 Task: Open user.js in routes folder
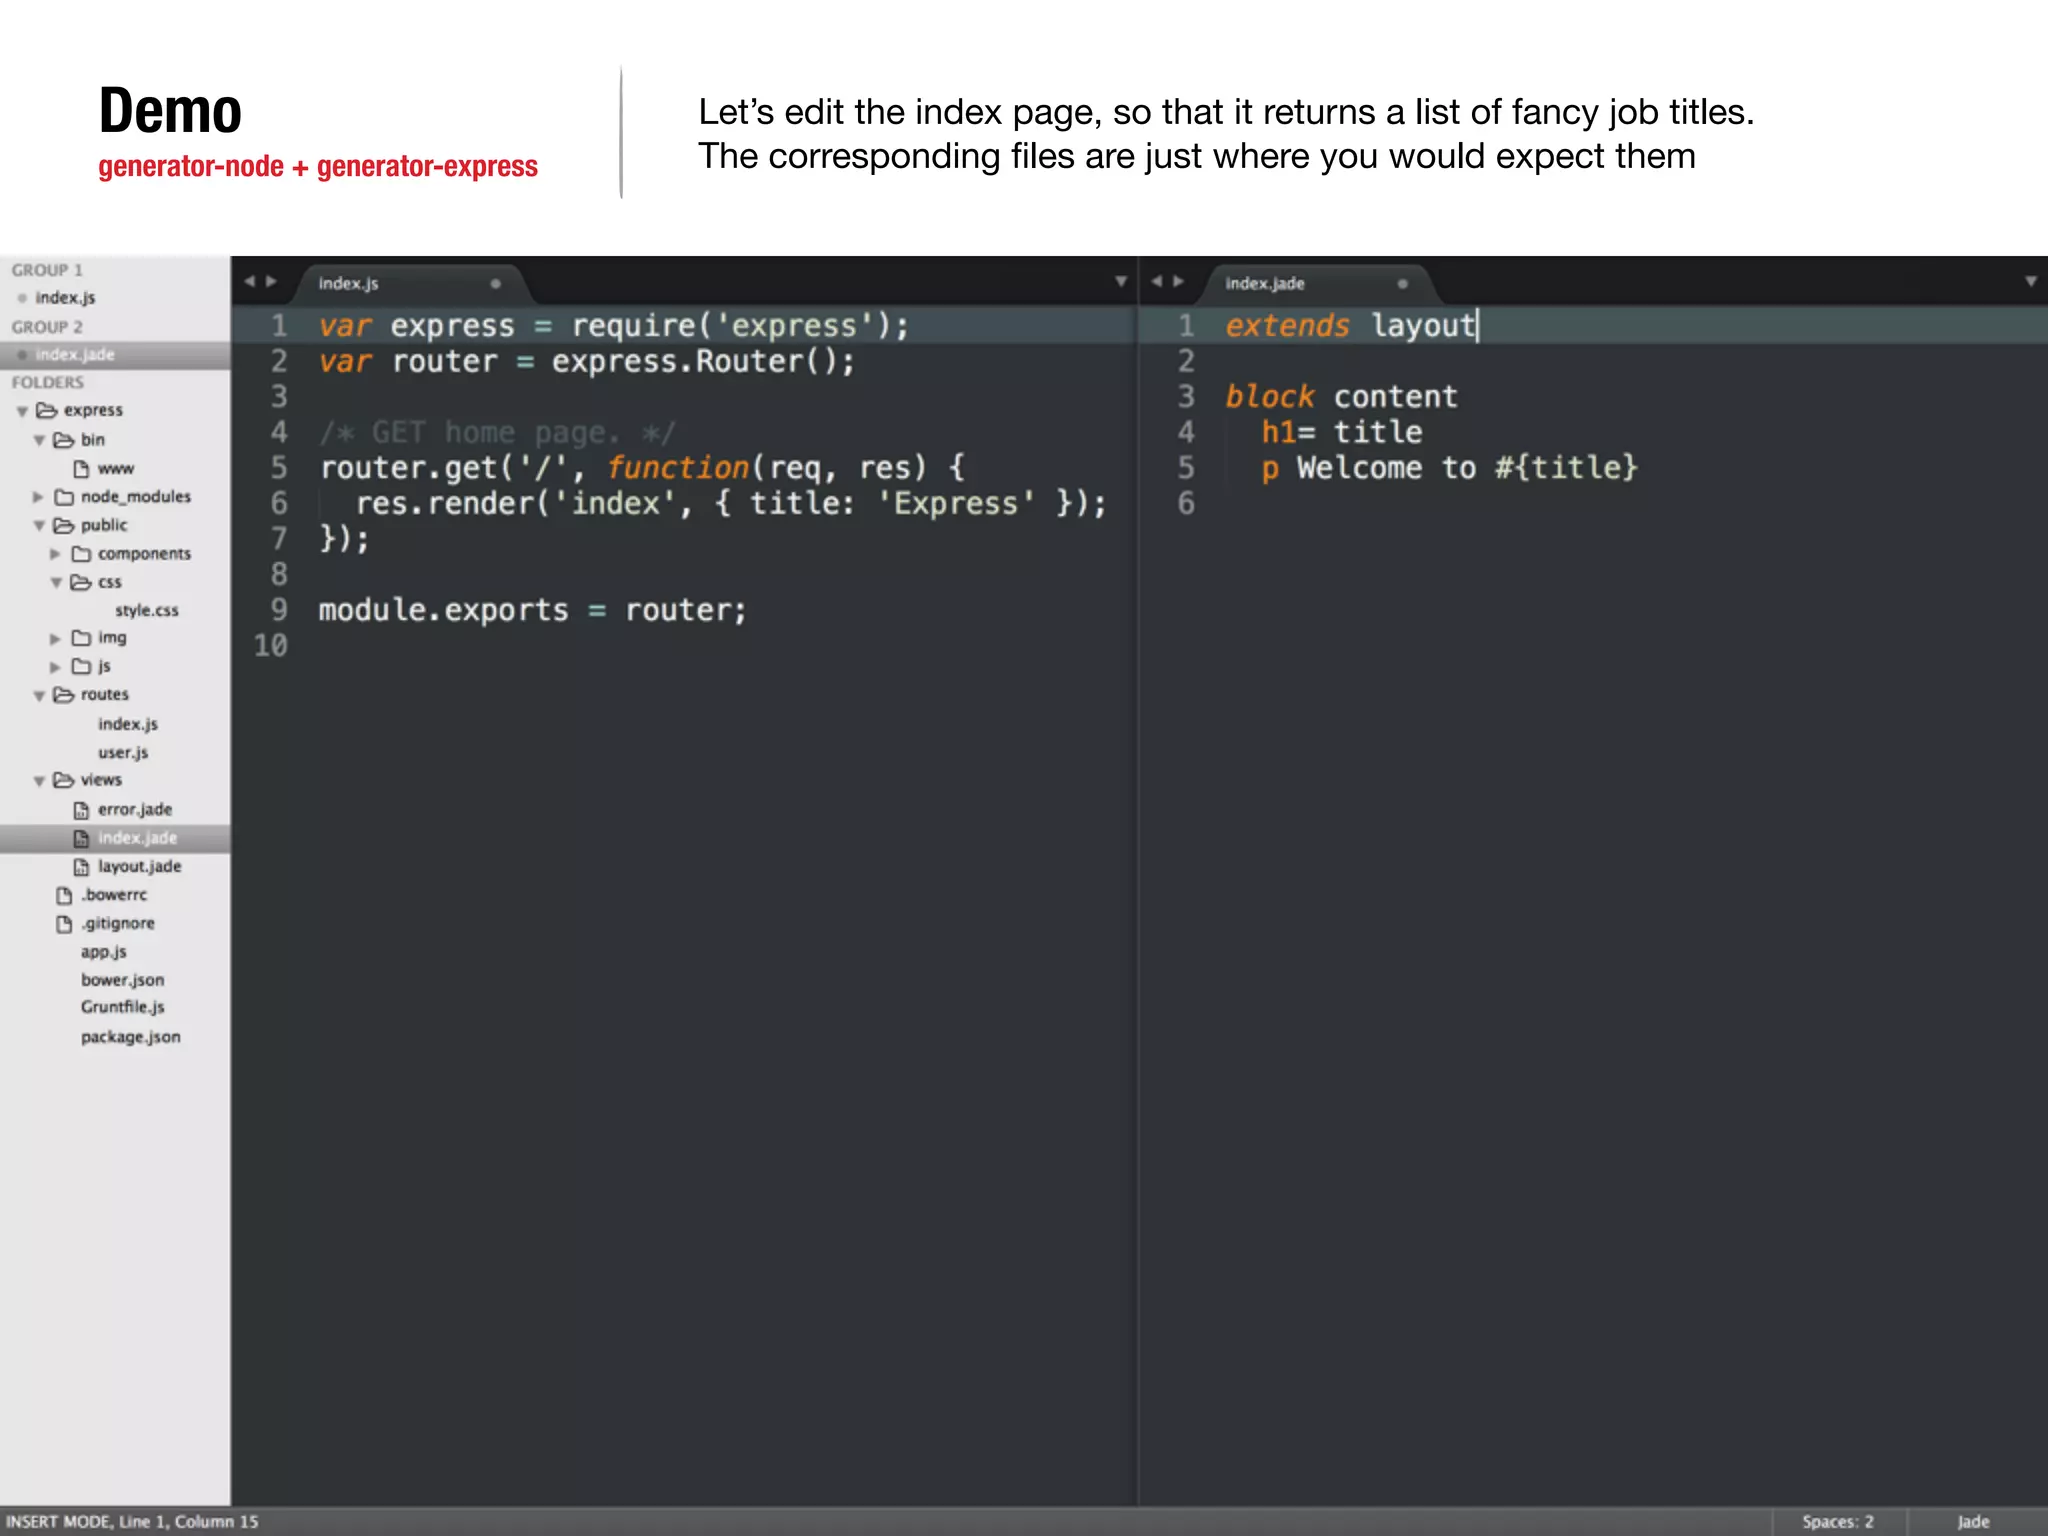point(123,752)
